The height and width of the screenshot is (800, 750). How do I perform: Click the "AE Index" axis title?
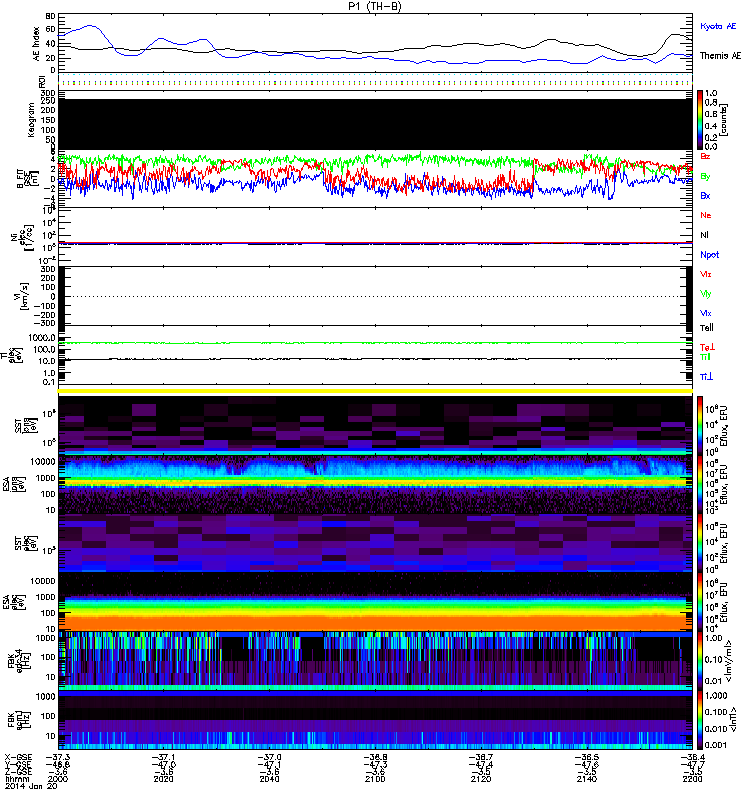pyautogui.click(x=36, y=44)
